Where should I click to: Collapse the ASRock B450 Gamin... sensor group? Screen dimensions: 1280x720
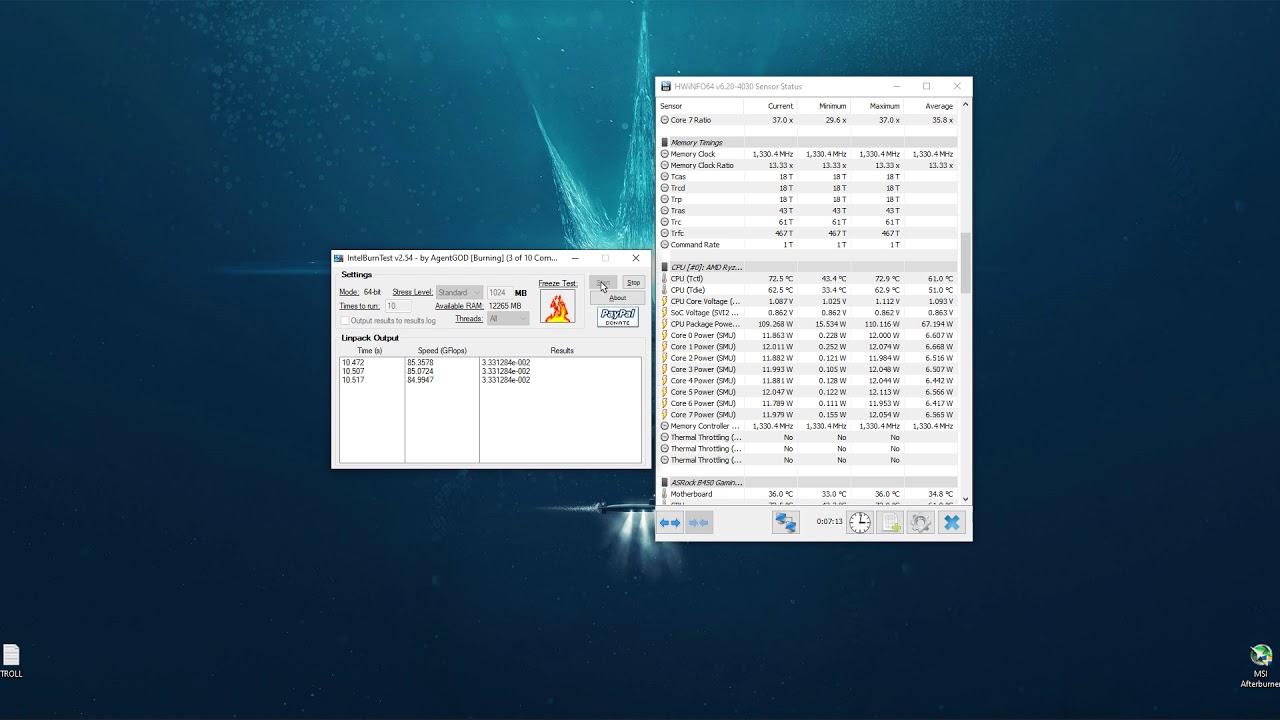[808, 482]
